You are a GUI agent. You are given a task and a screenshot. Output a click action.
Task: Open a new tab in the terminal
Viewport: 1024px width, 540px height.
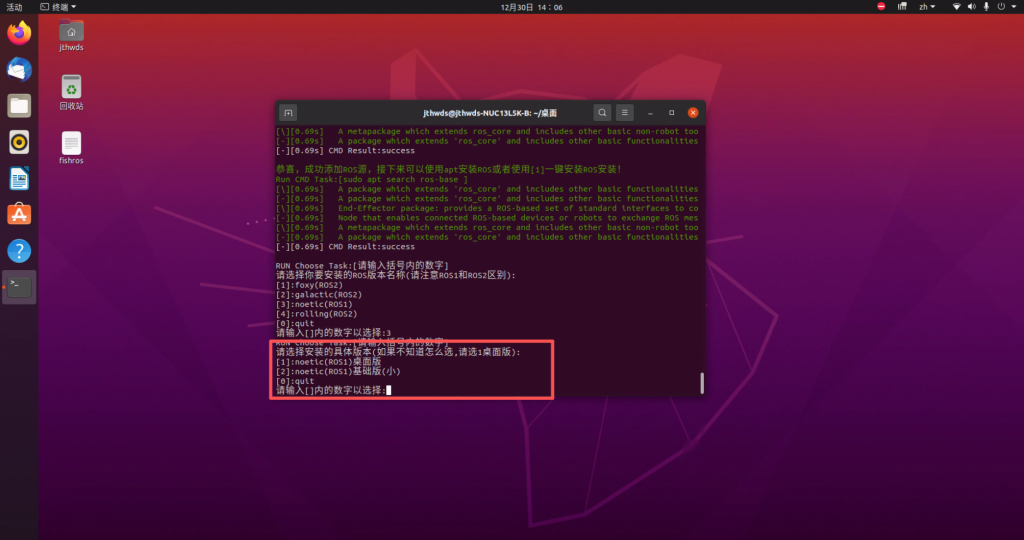point(288,113)
